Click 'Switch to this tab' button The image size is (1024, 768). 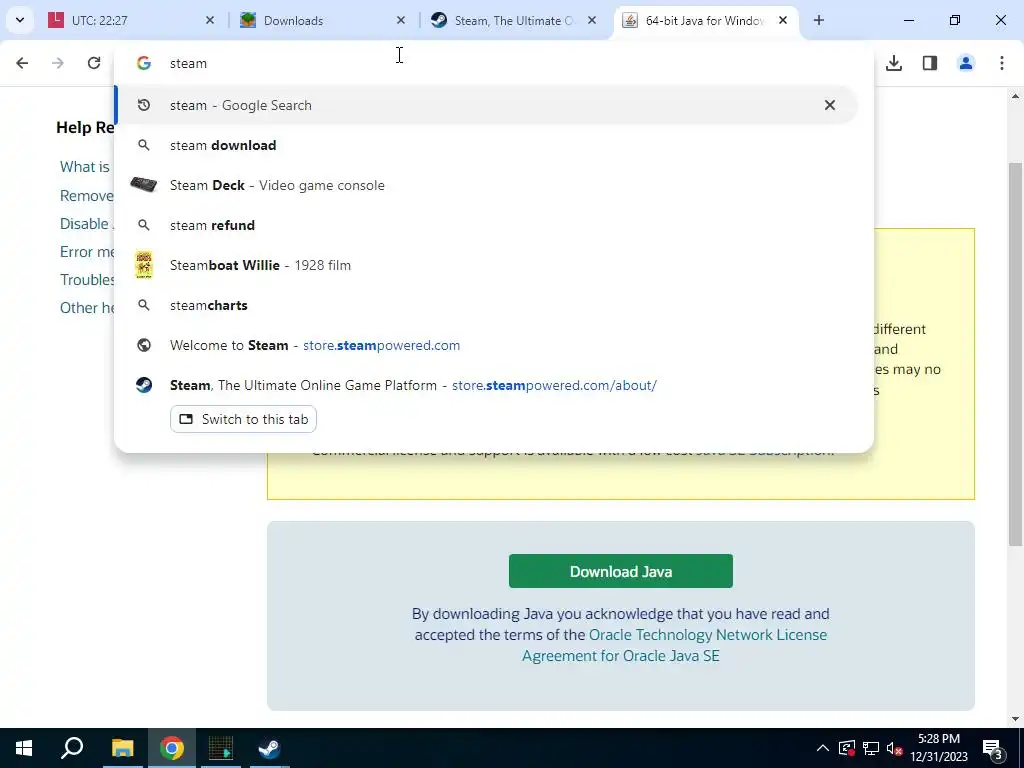pyautogui.click(x=243, y=419)
